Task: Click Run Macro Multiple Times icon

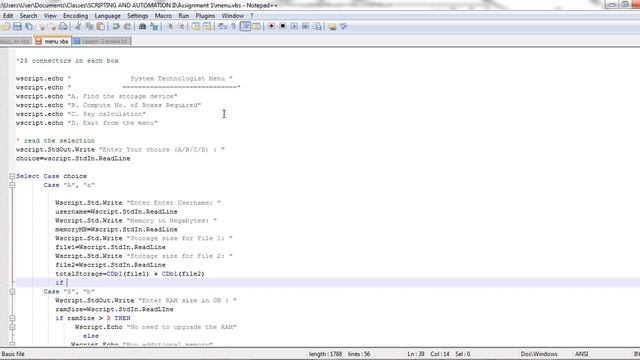Action: coord(305,27)
